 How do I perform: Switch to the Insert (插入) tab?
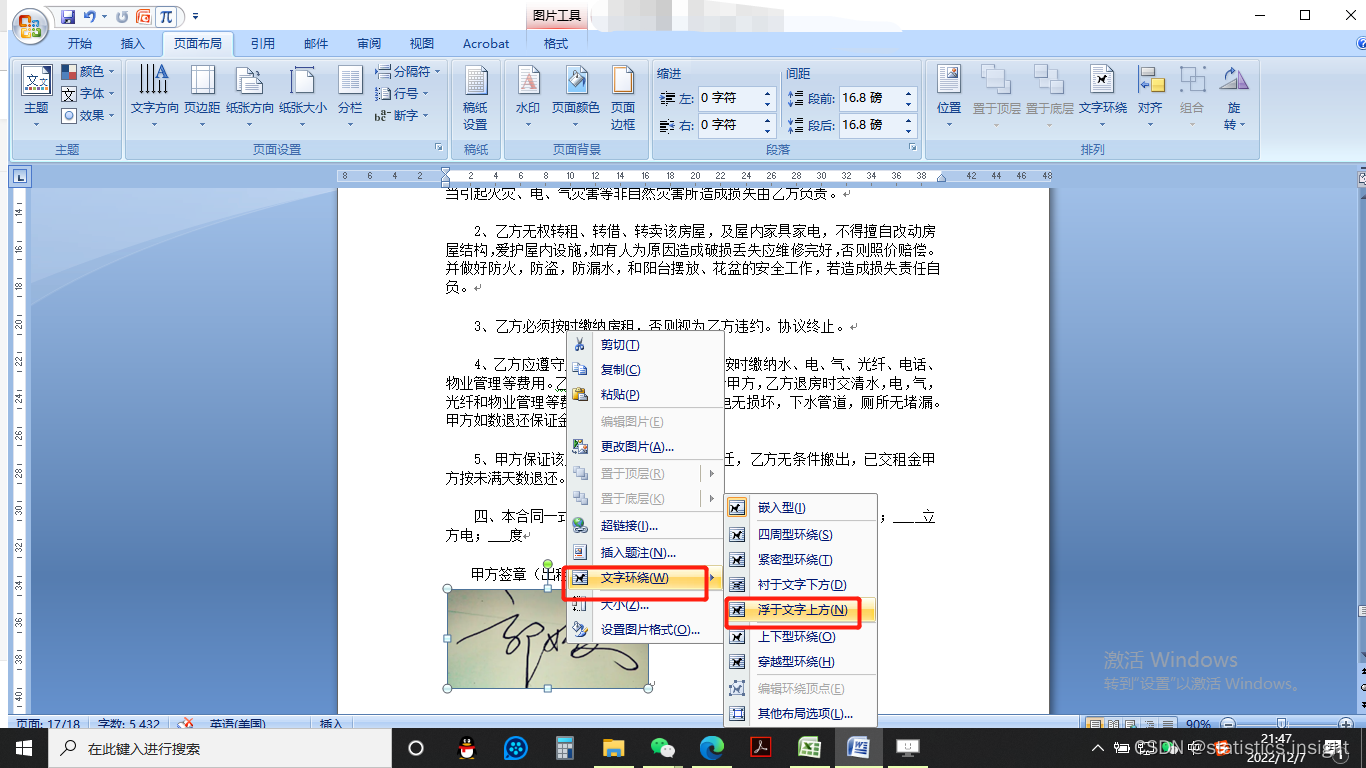point(133,43)
